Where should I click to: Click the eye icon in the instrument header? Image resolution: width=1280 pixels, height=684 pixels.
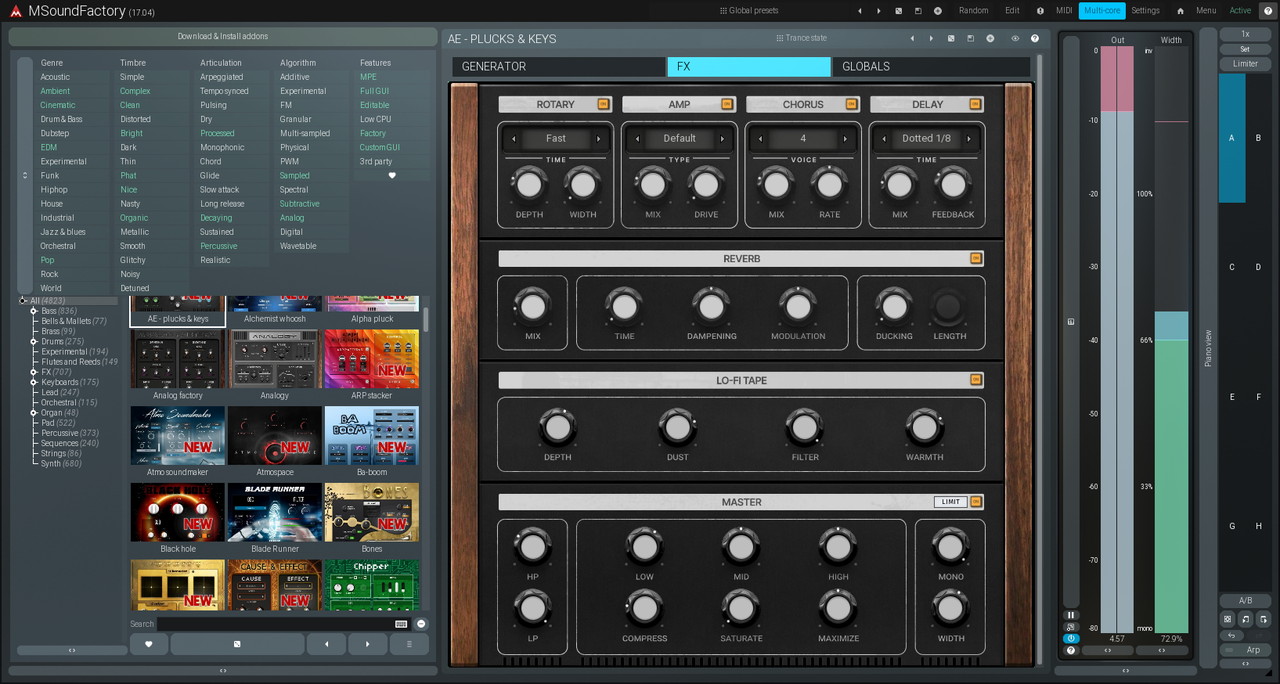coord(1015,39)
